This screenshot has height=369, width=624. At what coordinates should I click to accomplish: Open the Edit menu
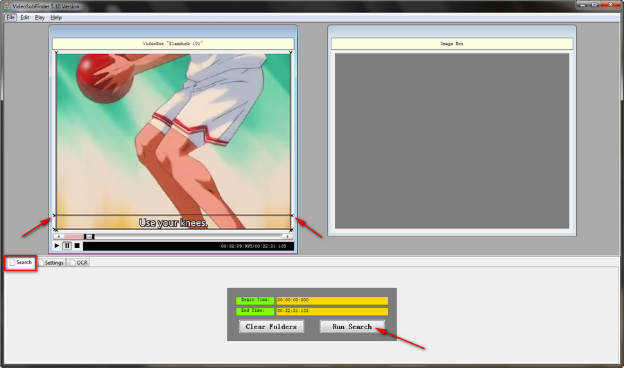point(25,18)
